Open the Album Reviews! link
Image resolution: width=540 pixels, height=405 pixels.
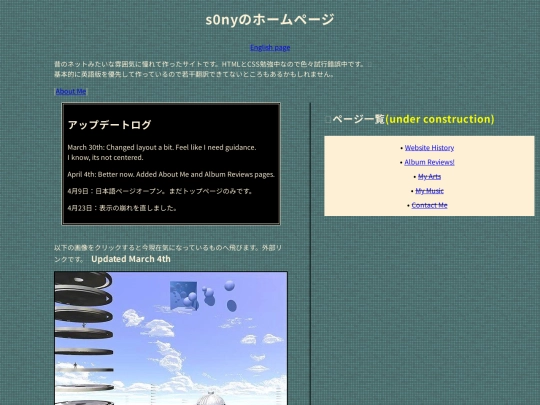429,162
